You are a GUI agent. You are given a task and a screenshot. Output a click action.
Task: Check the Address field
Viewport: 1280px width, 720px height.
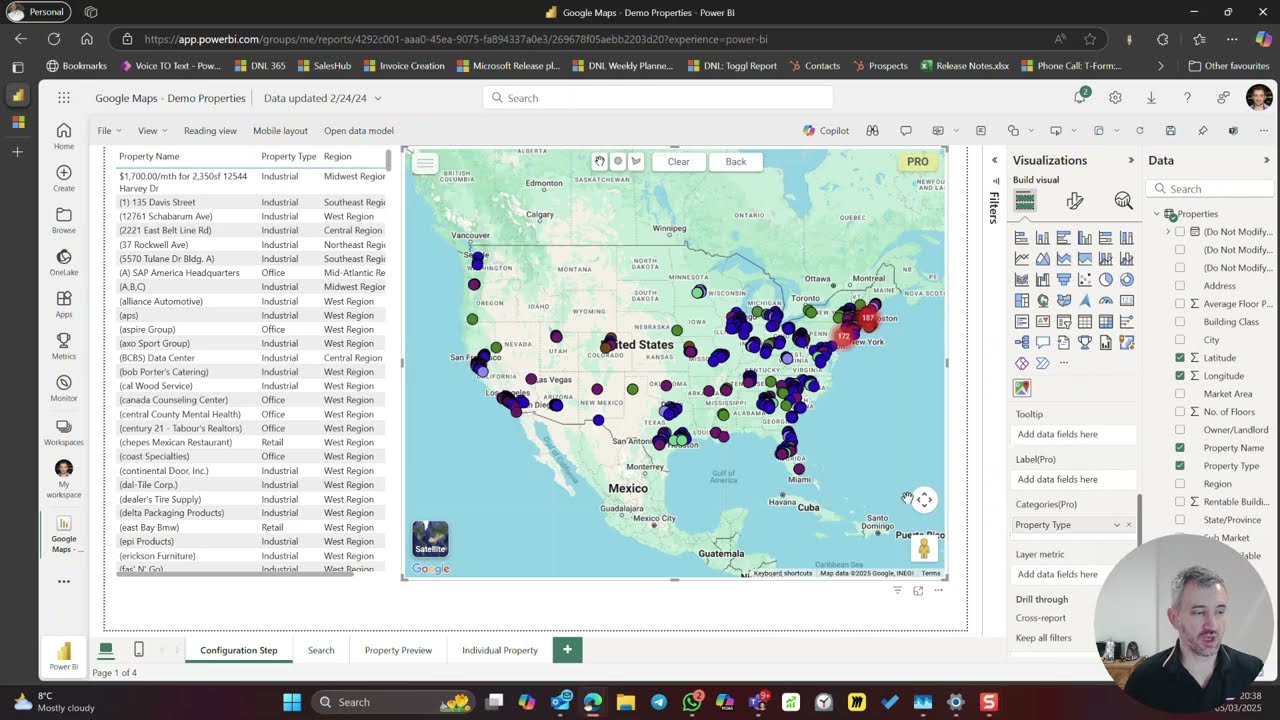(x=1180, y=286)
